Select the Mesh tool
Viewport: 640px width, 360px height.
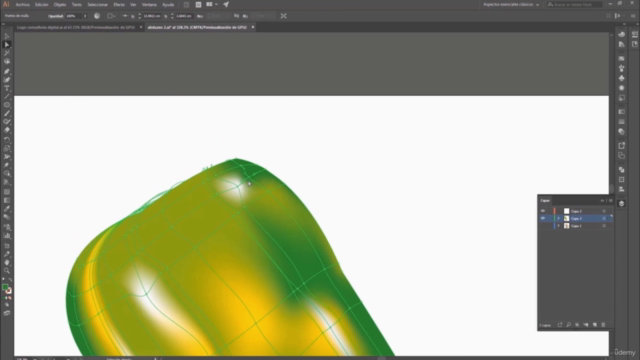[7, 191]
